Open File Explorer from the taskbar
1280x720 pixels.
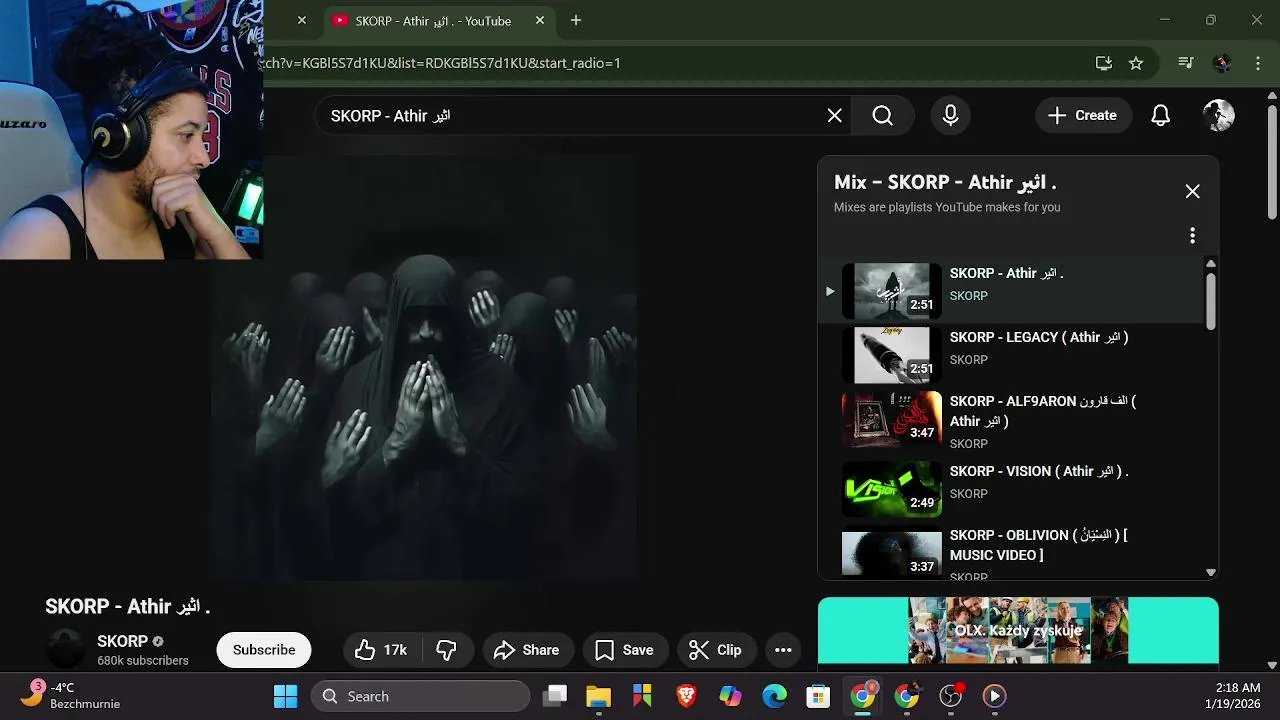click(x=598, y=696)
